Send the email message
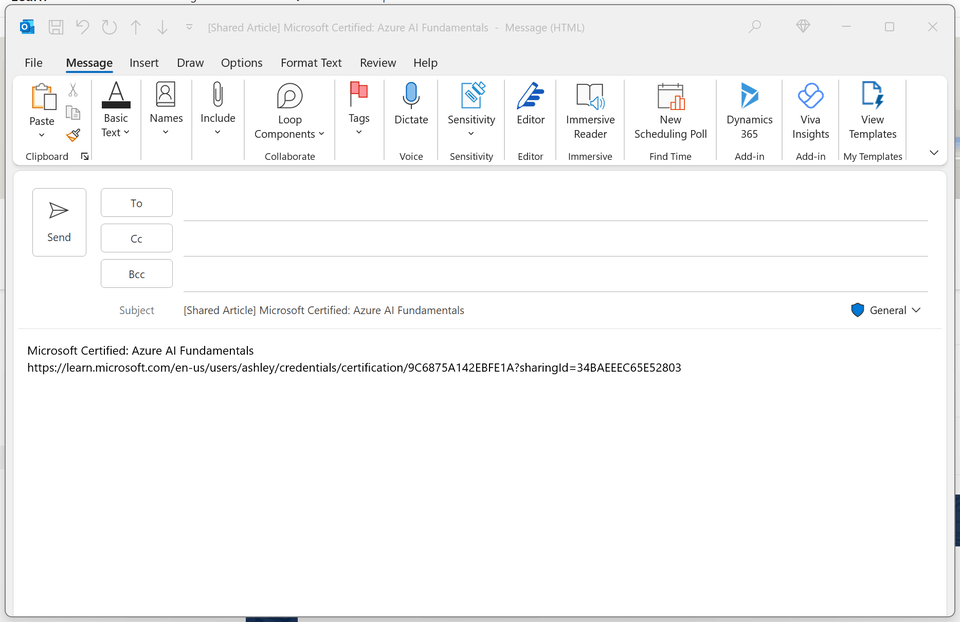Viewport: 960px width, 622px height. click(x=59, y=222)
